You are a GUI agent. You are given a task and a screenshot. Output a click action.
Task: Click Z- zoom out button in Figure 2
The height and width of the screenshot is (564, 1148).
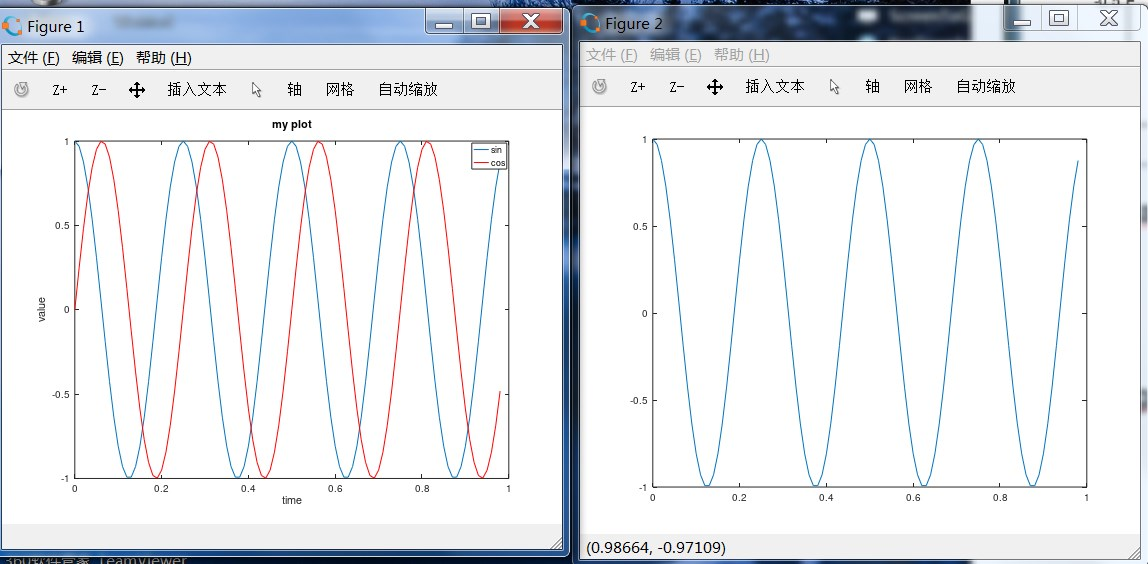pyautogui.click(x=676, y=87)
